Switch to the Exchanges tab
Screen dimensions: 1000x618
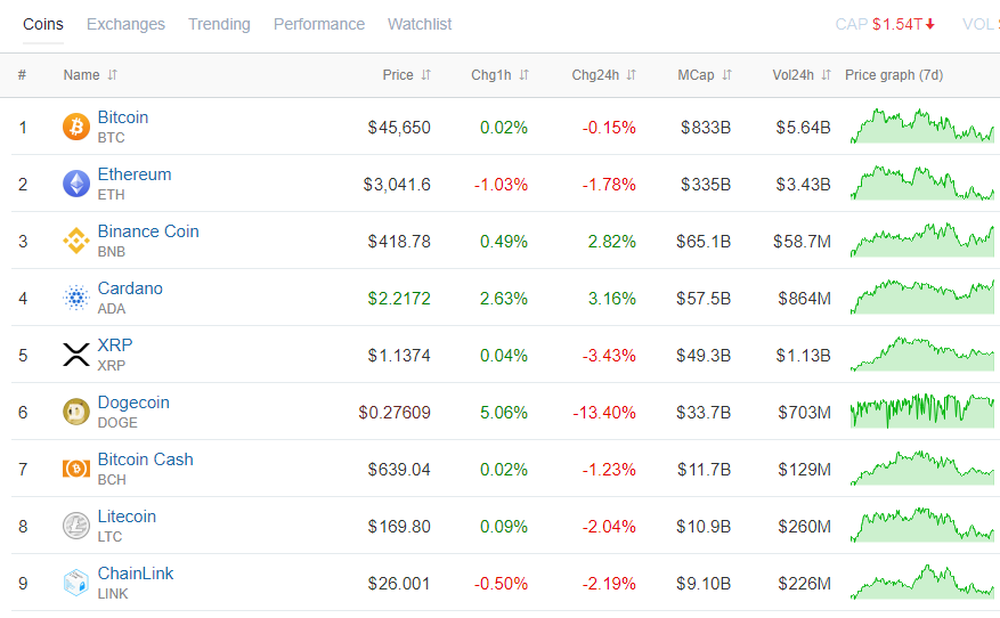[126, 24]
